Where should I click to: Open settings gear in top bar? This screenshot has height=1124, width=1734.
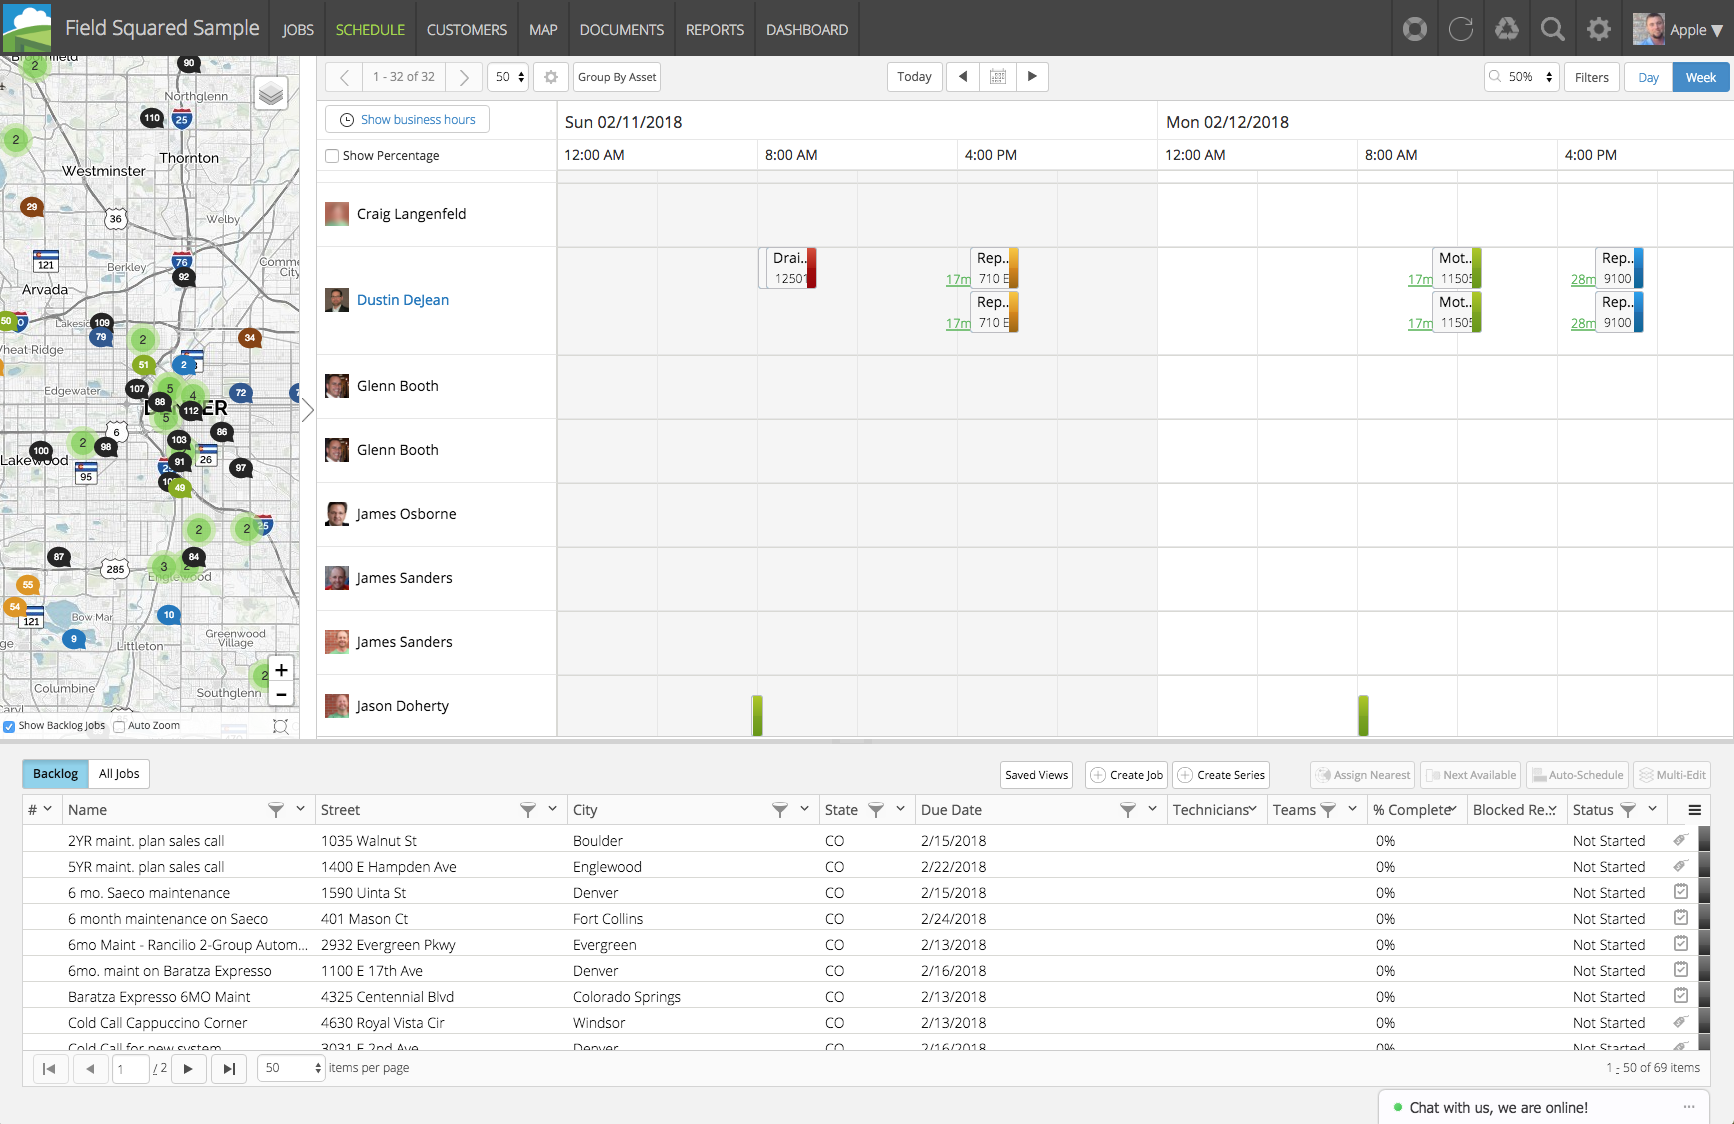point(1599,29)
